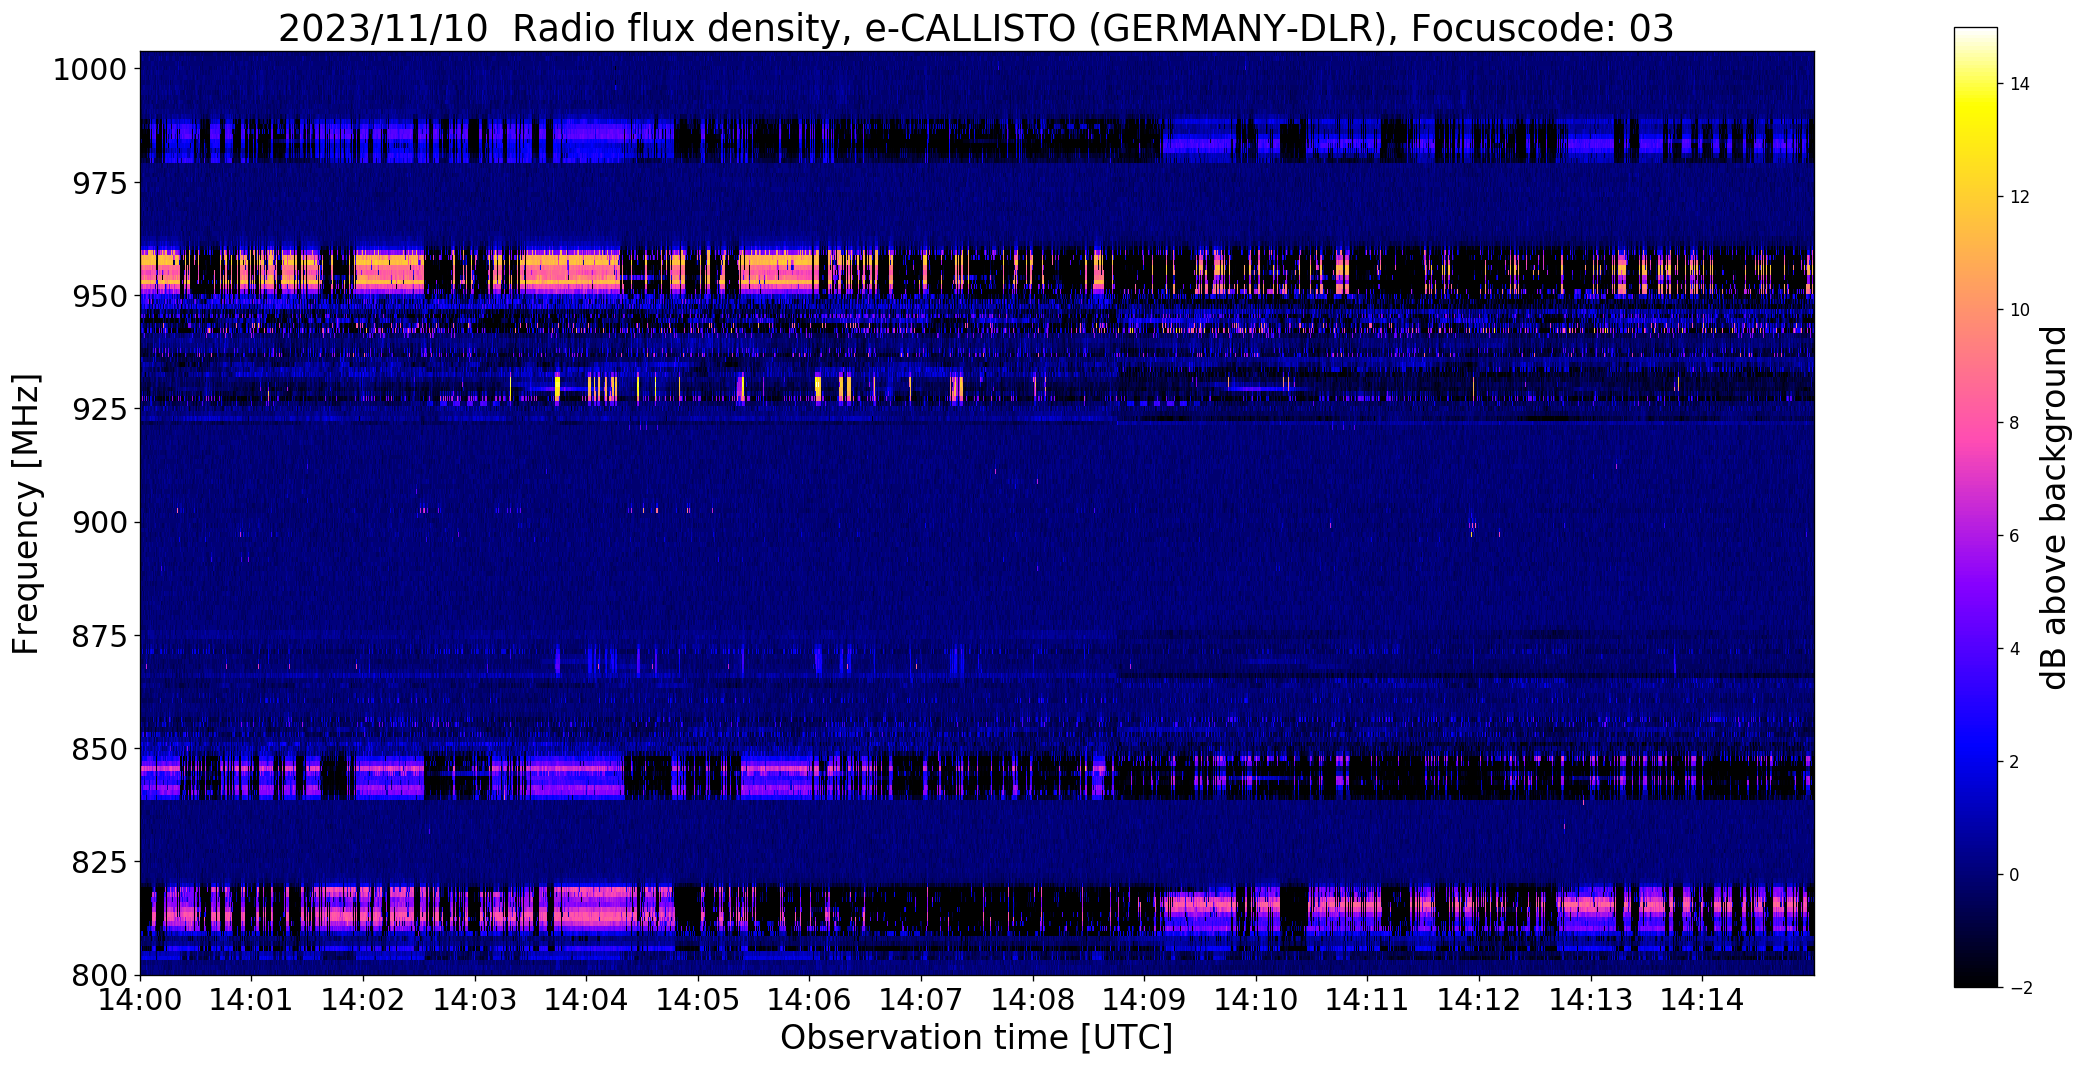The image size is (2085, 1067).
Task: Click the colorbar tick label 0
Action: [x=2015, y=875]
